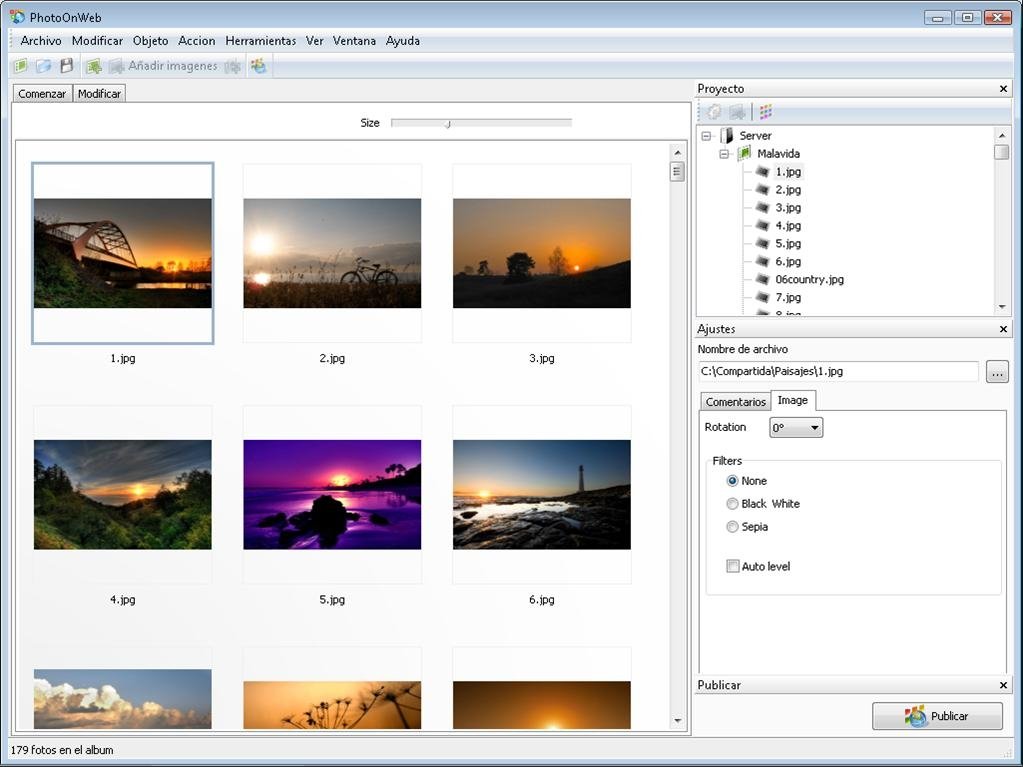Collapse the Malavida album node
Viewport: 1023px width, 767px height.
(724, 154)
